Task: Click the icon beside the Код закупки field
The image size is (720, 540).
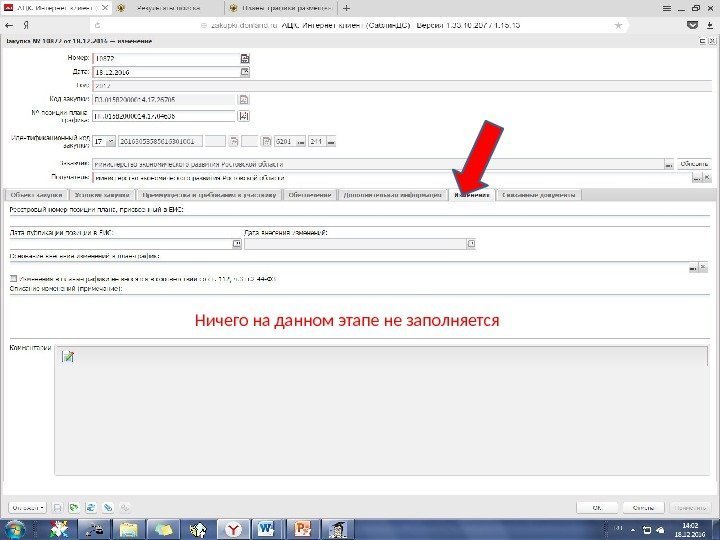Action: (244, 99)
